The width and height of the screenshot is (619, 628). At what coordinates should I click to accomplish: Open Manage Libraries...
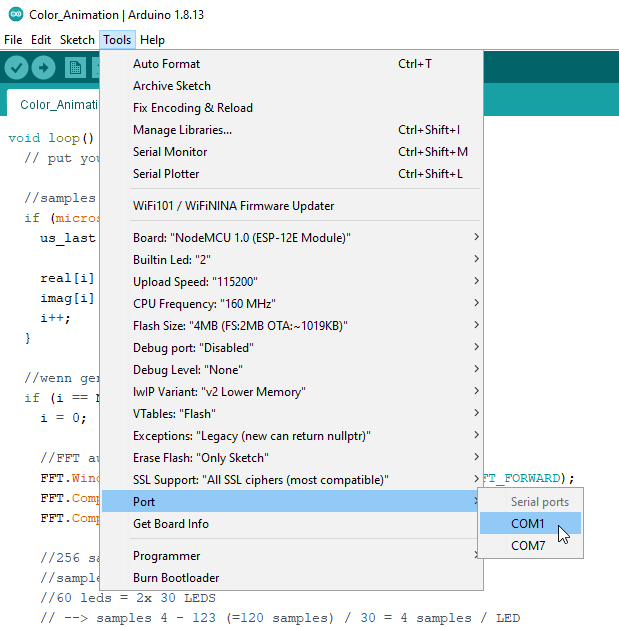(291, 130)
